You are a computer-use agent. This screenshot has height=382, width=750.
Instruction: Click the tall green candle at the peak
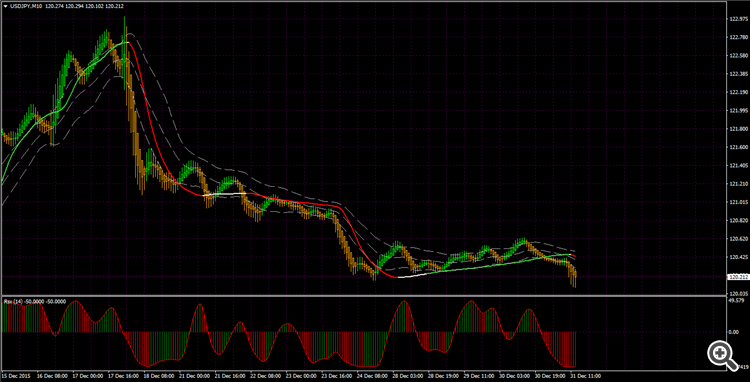tap(124, 53)
